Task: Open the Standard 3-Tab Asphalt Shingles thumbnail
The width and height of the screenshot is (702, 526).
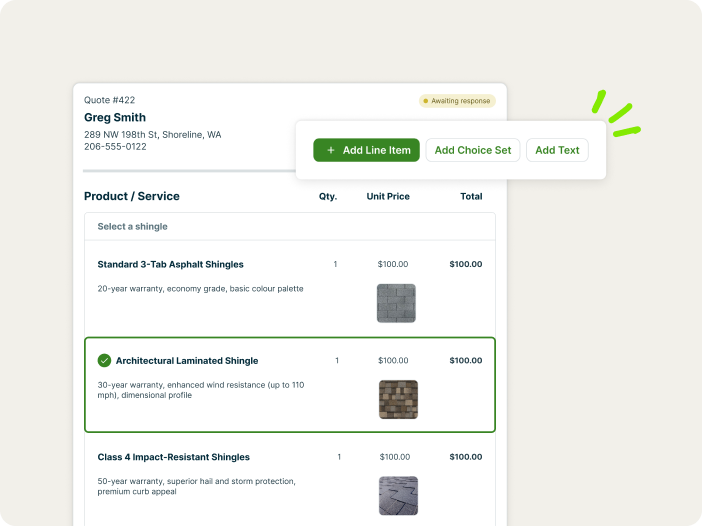Action: pyautogui.click(x=396, y=303)
